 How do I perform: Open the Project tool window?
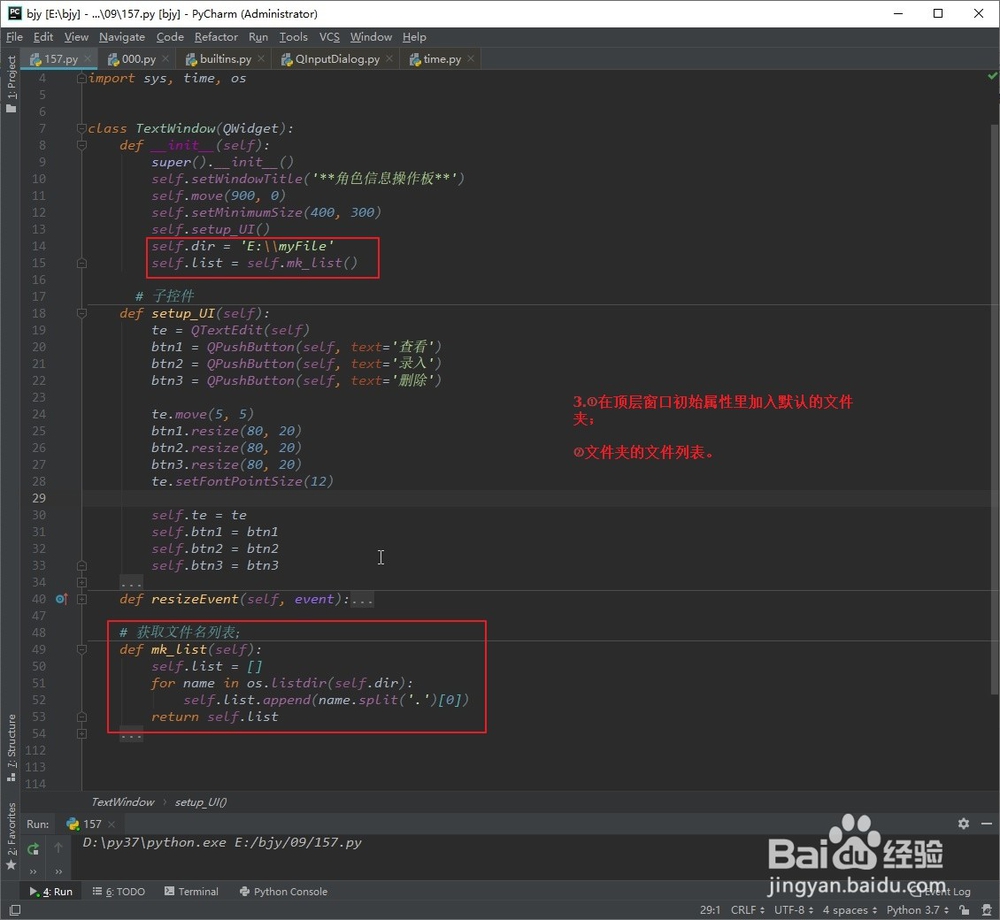tap(11, 84)
